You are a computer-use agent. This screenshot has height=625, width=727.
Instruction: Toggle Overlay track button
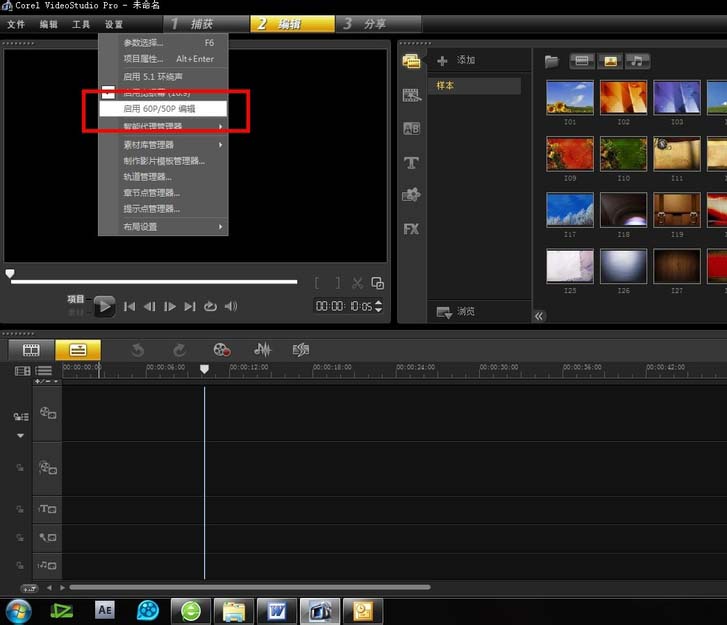pos(48,468)
